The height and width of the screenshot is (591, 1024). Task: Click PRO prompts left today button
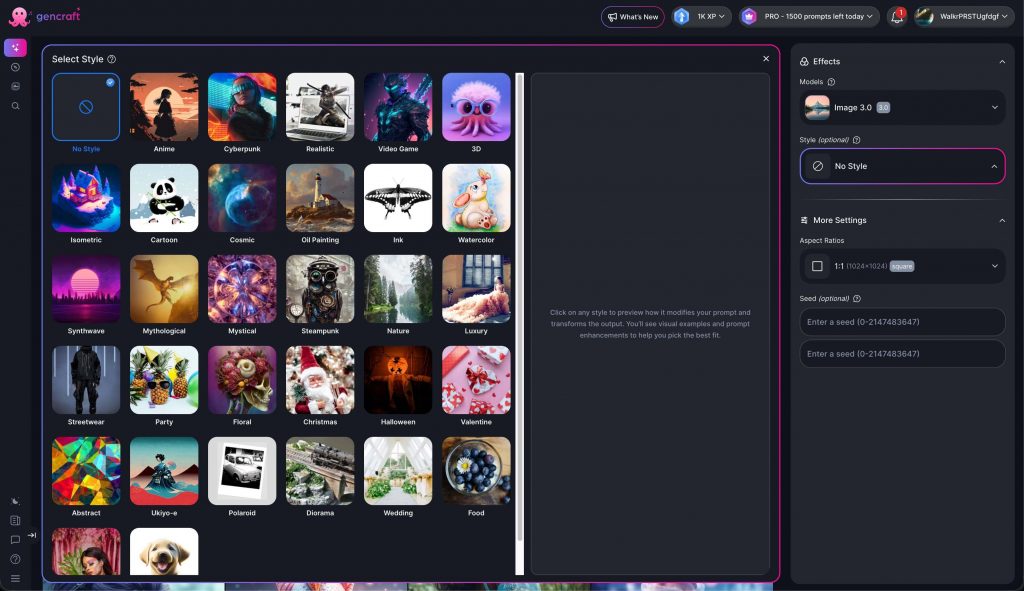809,17
